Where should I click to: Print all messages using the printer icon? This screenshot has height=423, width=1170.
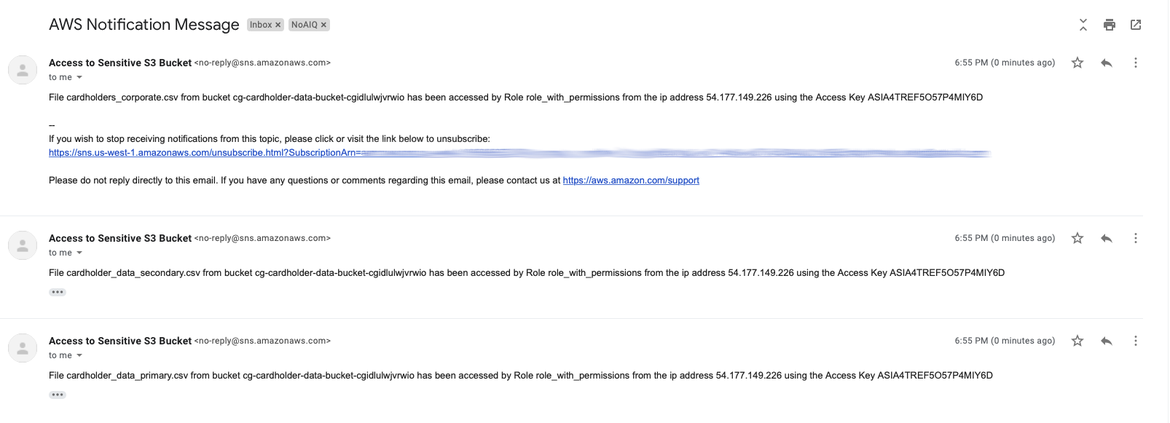1109,25
